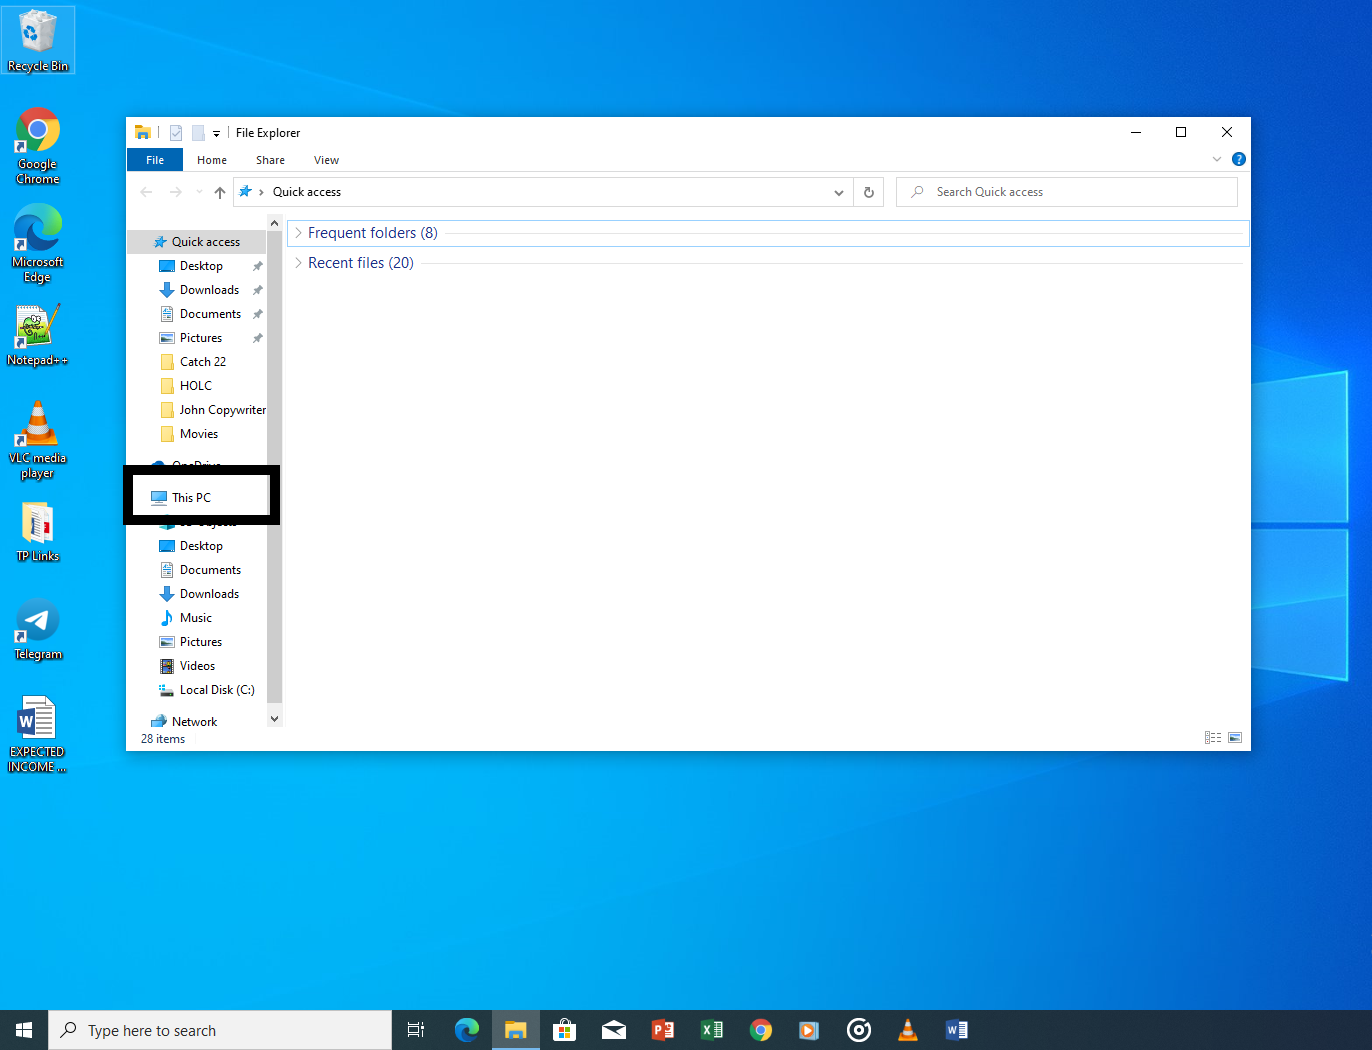This screenshot has width=1372, height=1050.
Task: Open the Music folder
Action: click(x=198, y=618)
